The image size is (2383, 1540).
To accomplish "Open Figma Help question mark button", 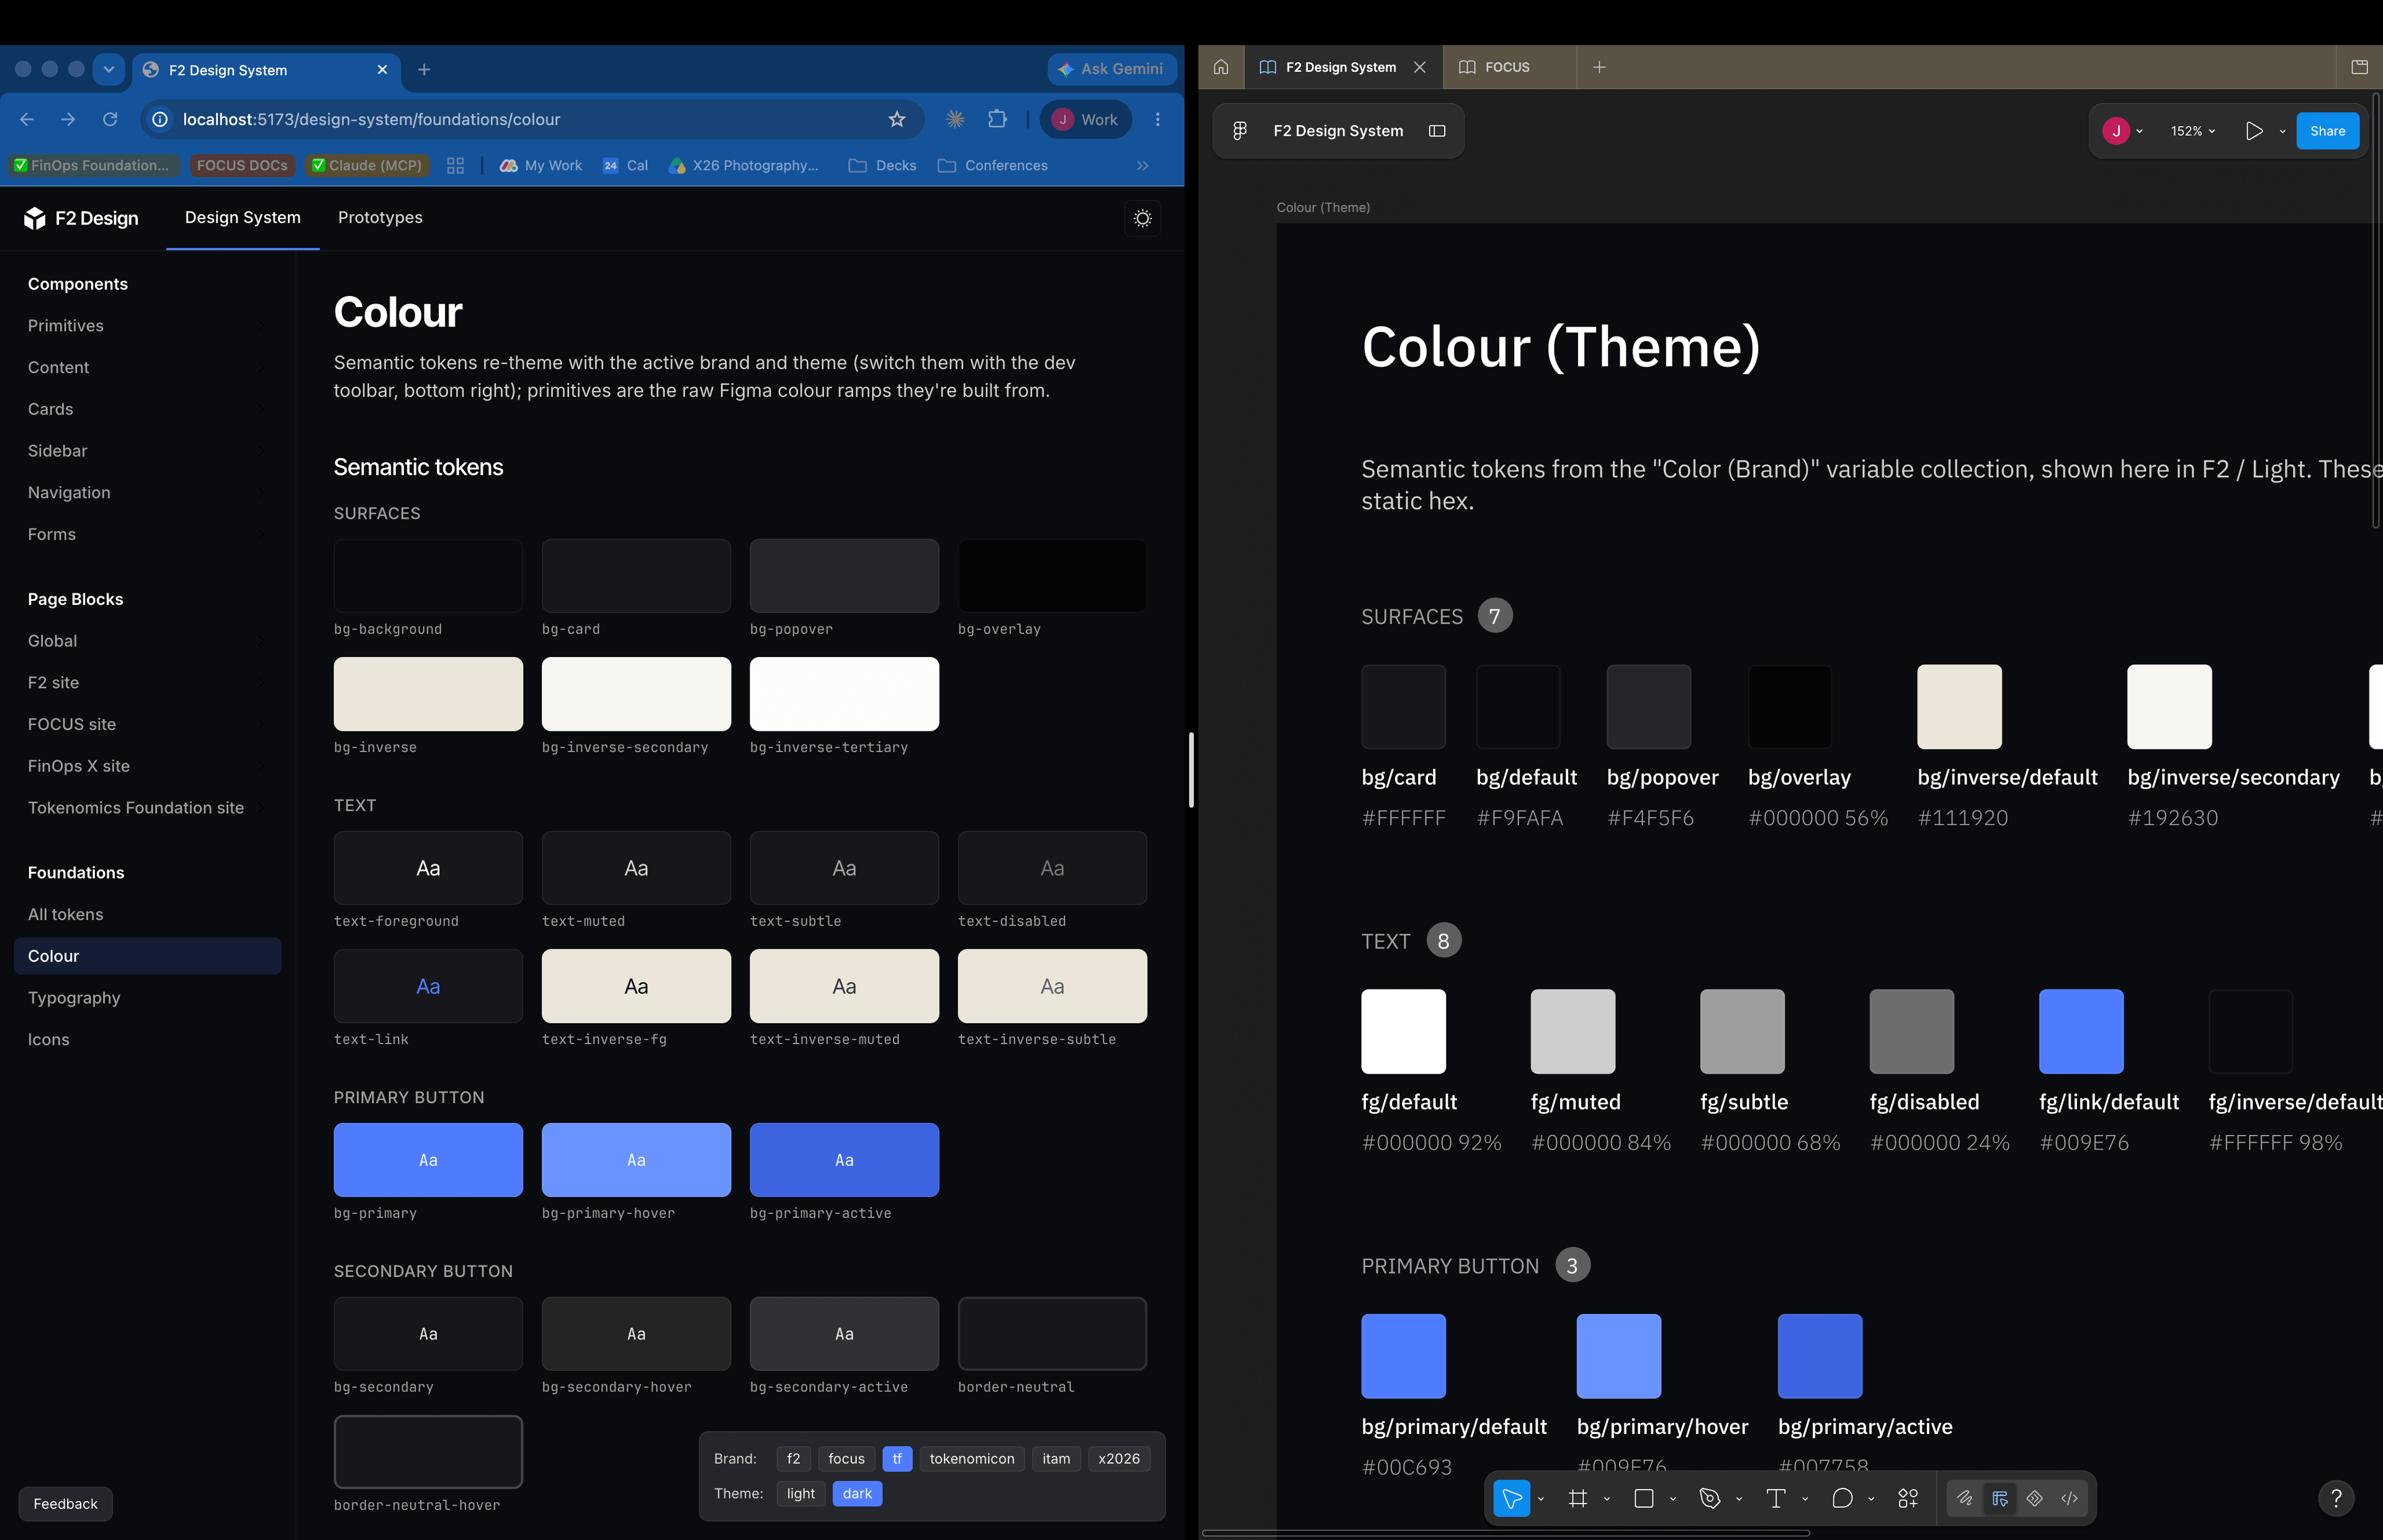I will [x=2336, y=1498].
